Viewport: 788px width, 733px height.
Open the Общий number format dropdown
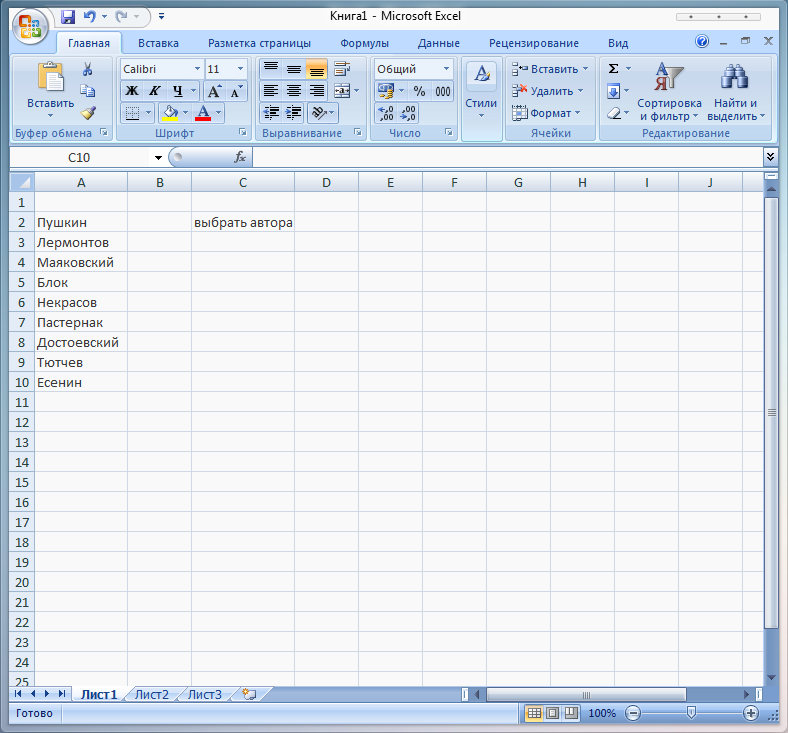tap(446, 69)
